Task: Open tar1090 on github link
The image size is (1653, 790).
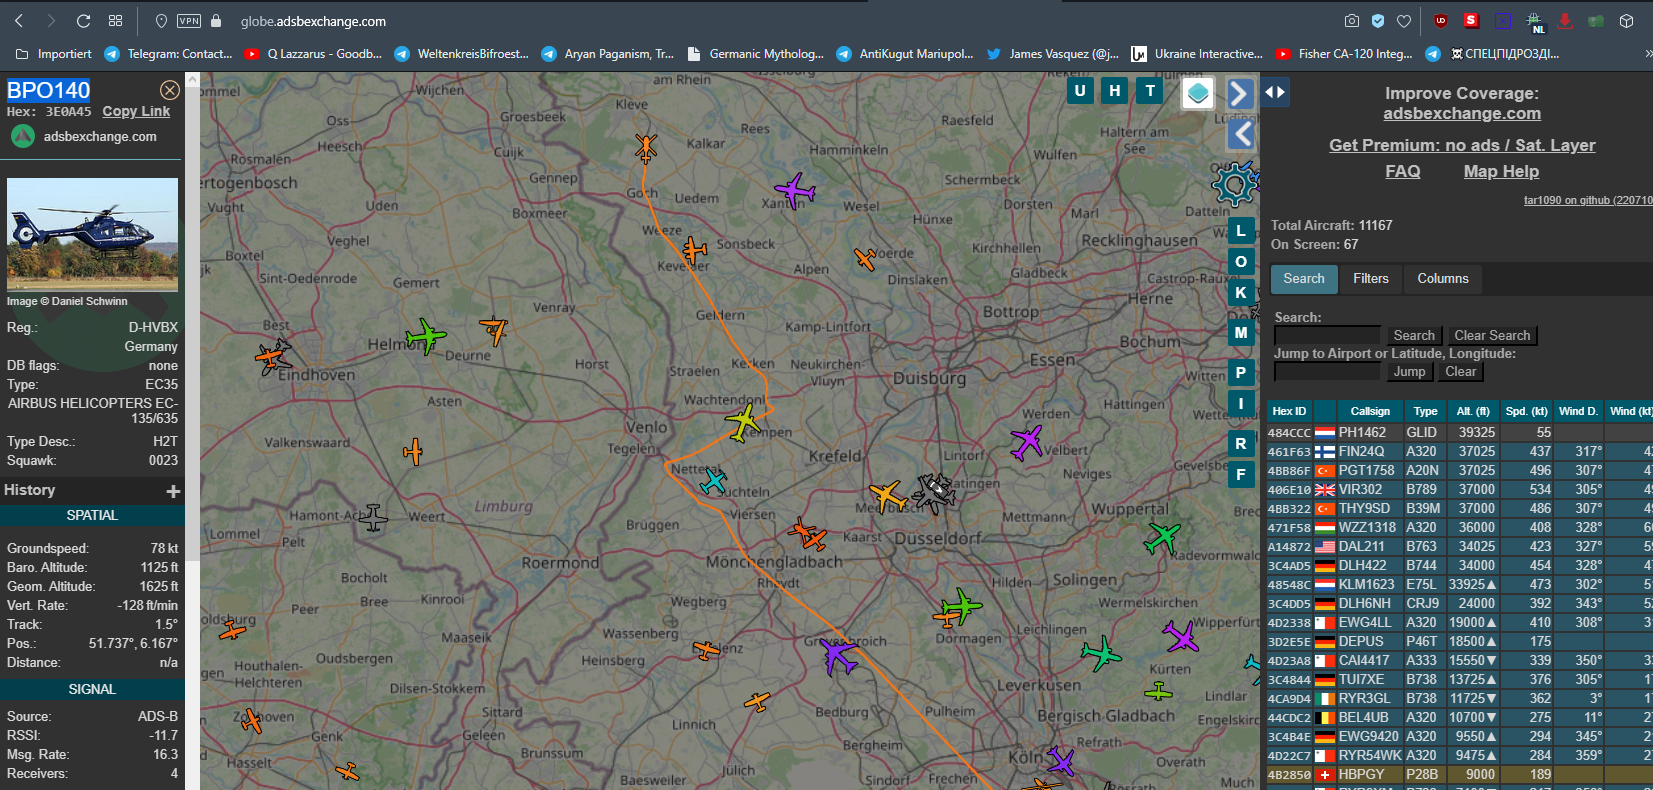Action: [1588, 201]
